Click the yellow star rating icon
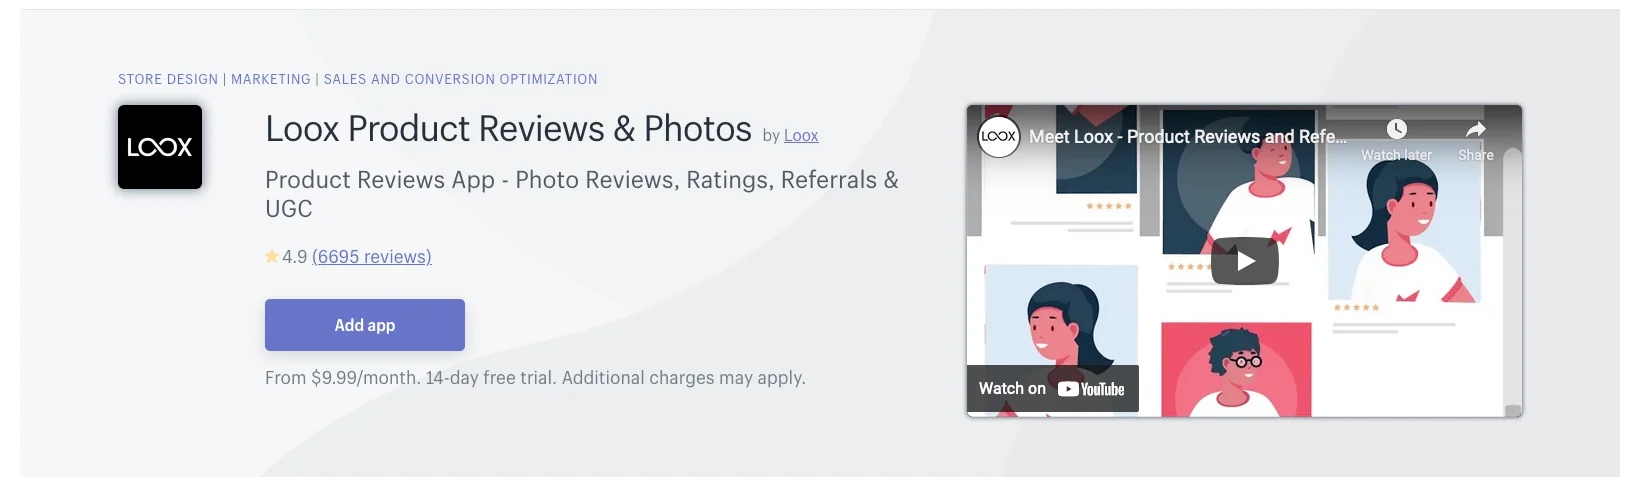Image resolution: width=1644 pixels, height=488 pixels. point(272,257)
